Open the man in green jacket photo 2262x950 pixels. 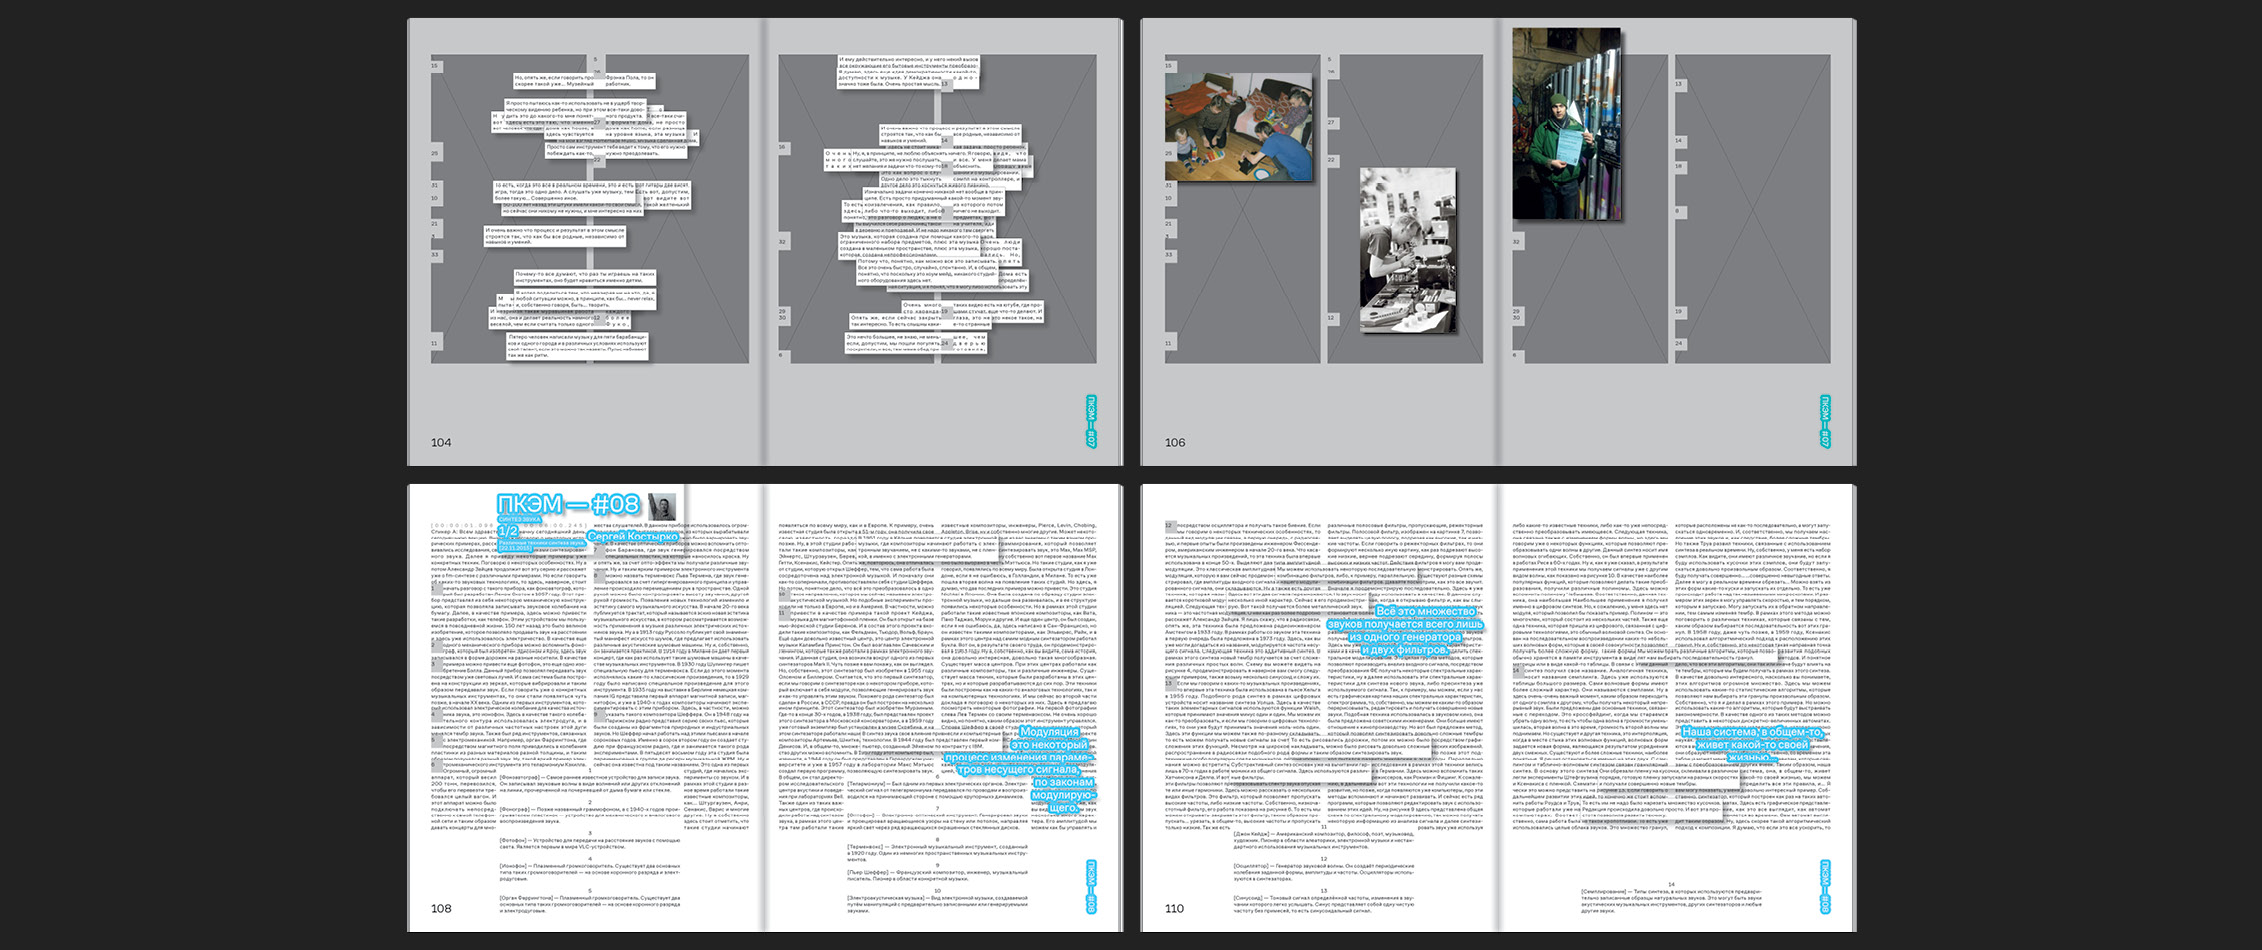point(1565,124)
